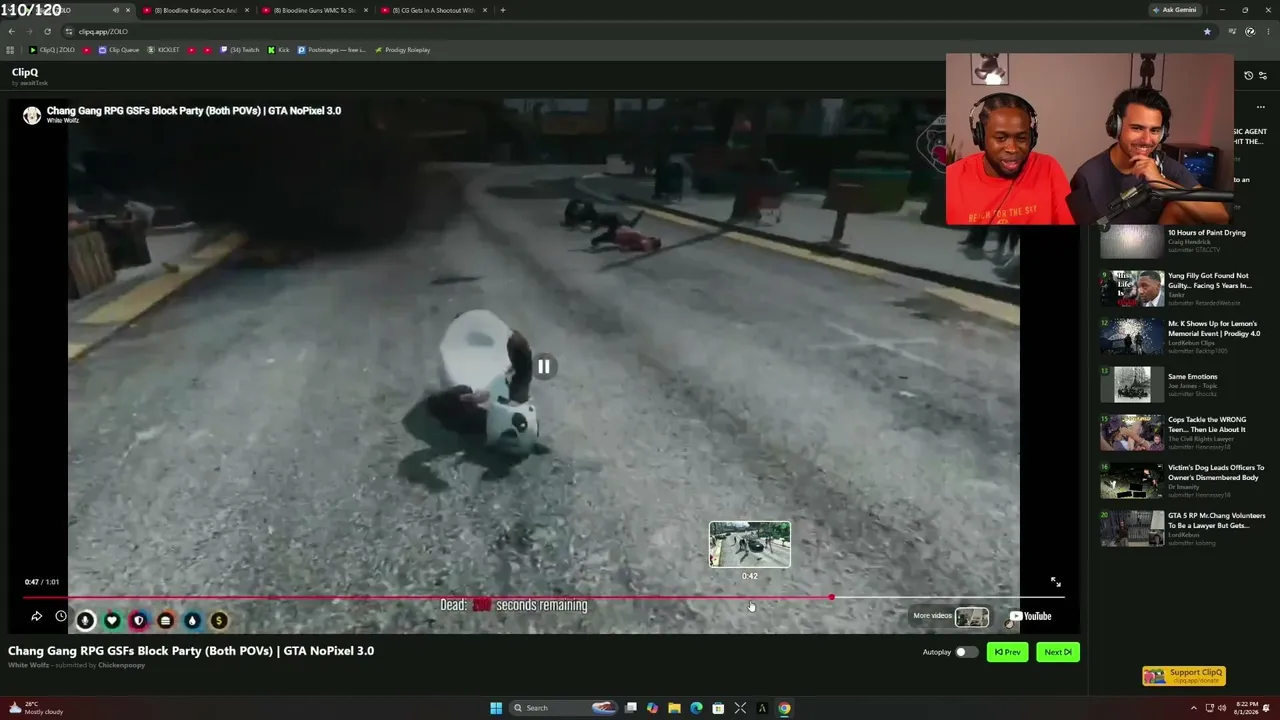Image resolution: width=1280 pixels, height=720 pixels.
Task: Click the ClipQ logo in the header
Action: (x=25, y=72)
